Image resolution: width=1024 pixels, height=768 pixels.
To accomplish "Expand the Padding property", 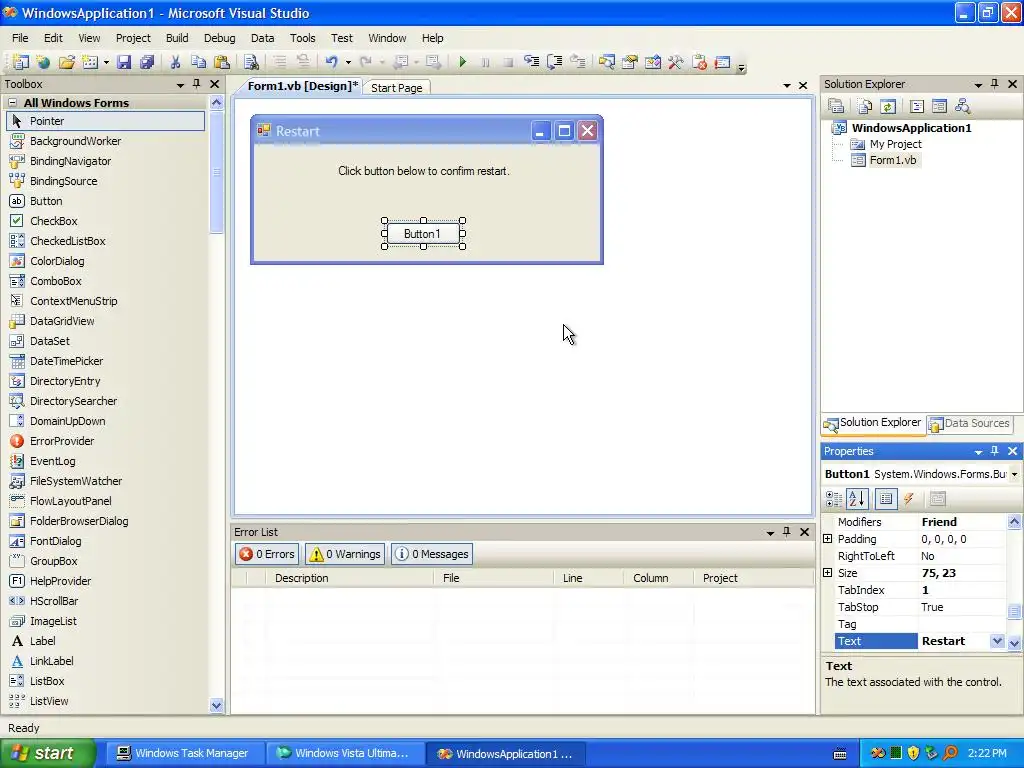I will pyautogui.click(x=827, y=539).
